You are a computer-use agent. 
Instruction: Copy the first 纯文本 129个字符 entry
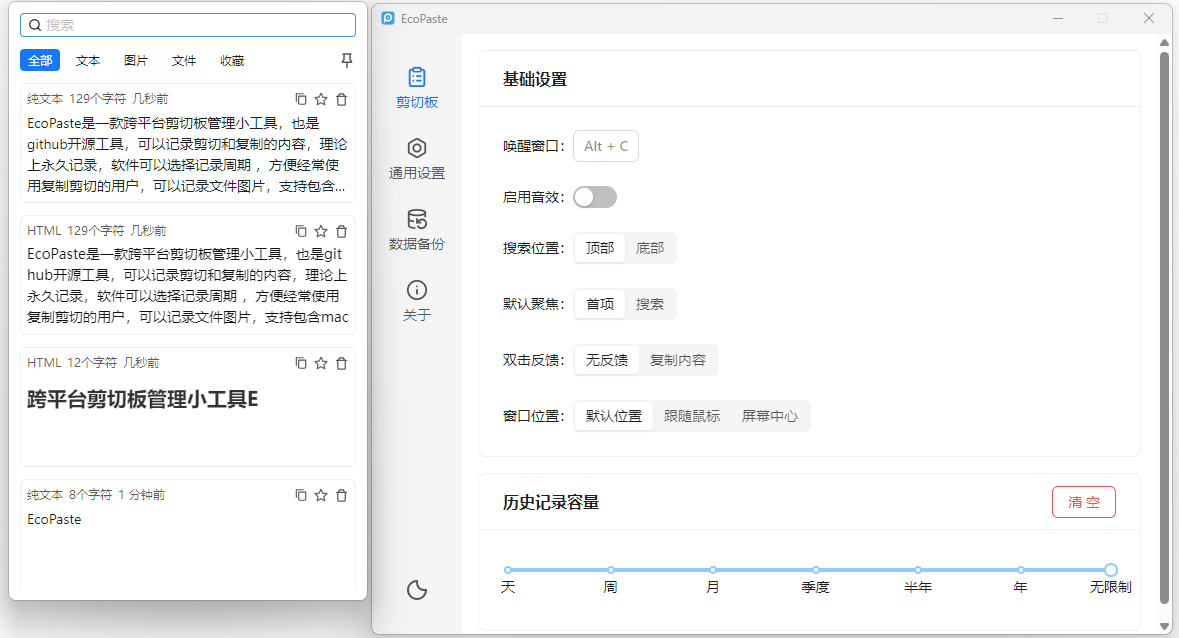(x=301, y=99)
